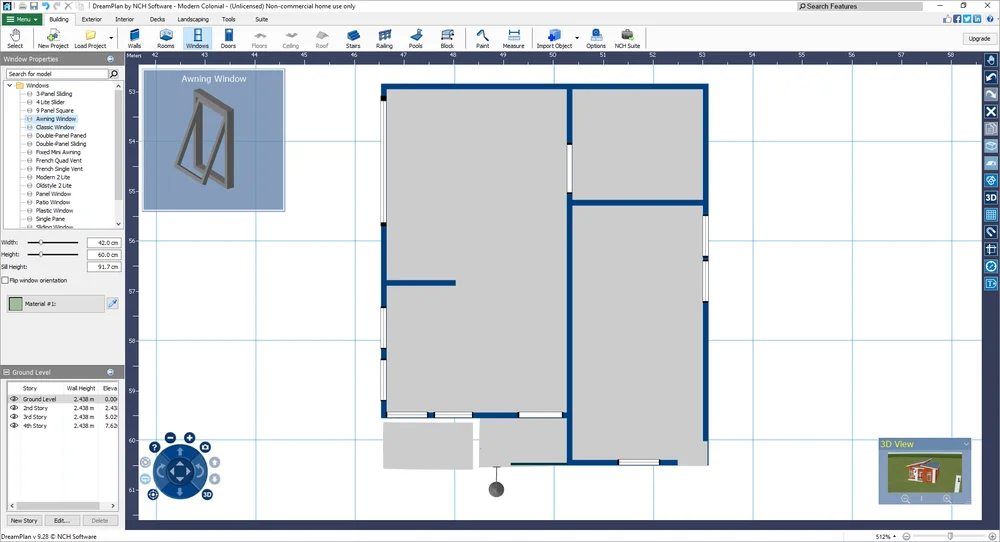The image size is (1000, 542).
Task: Open the green Menu dropdown
Action: pyautogui.click(x=22, y=19)
